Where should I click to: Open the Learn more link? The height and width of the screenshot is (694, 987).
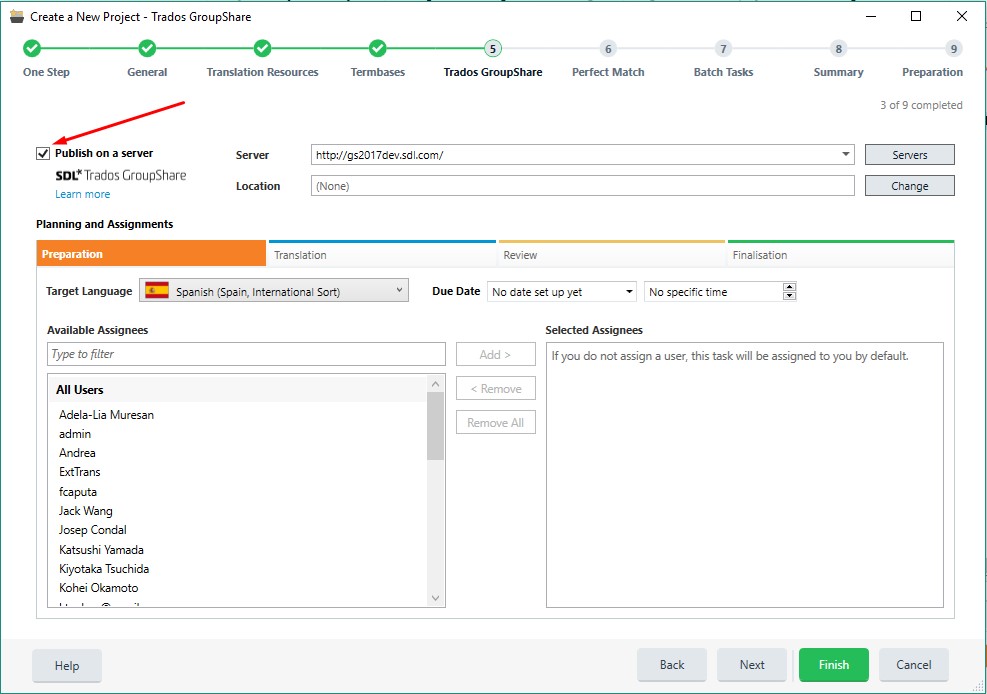82,194
